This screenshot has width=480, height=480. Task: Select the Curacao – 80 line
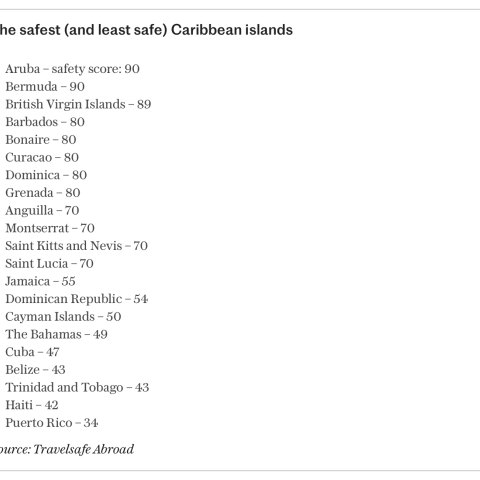coord(42,157)
